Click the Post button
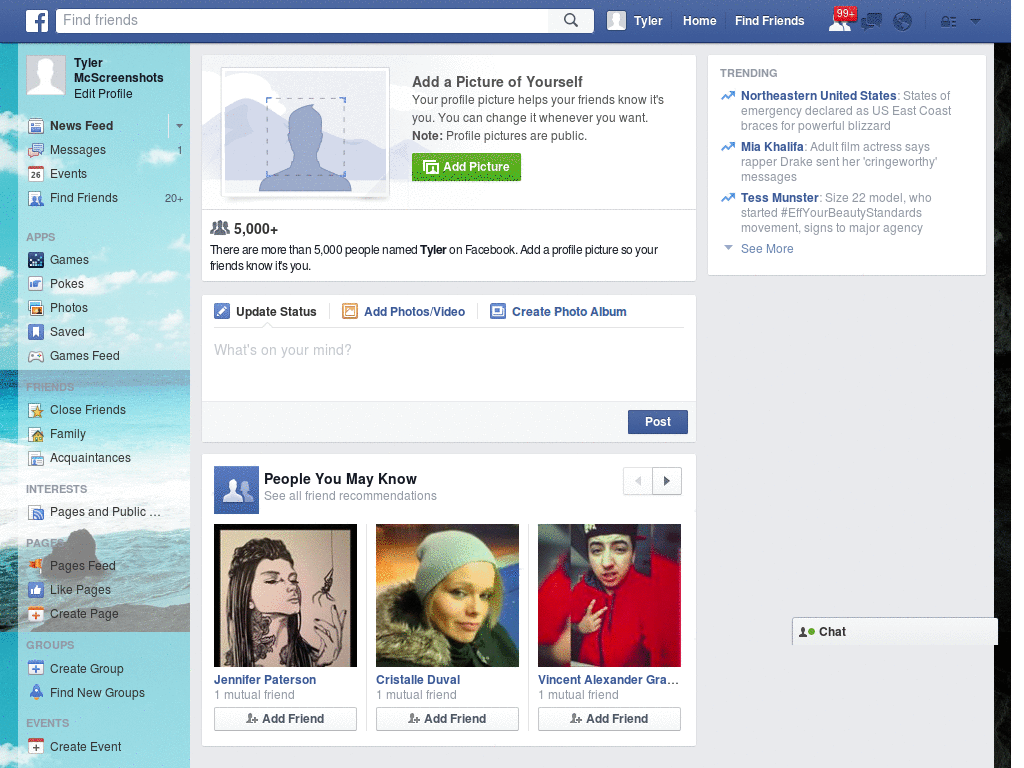Viewport: 1024px width, 768px height. click(x=658, y=422)
